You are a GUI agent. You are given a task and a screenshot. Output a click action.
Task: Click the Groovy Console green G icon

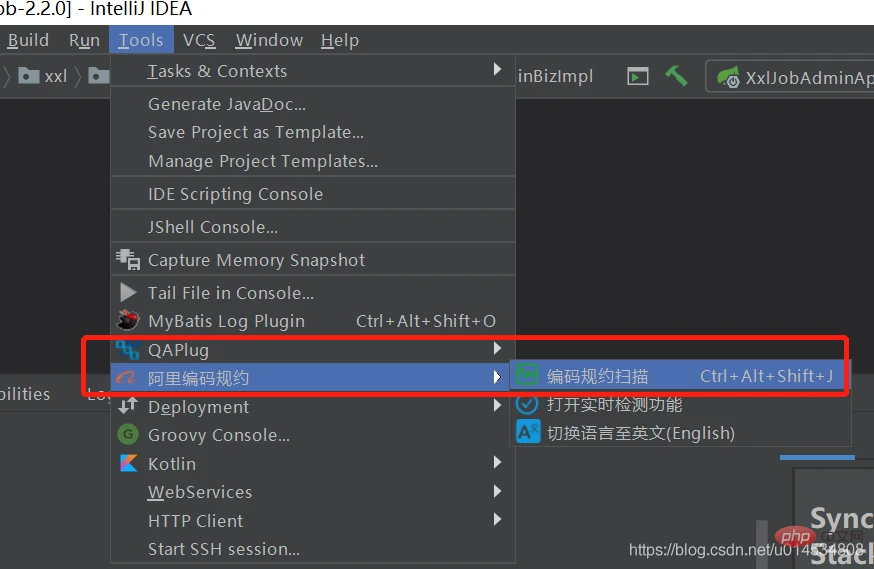pyautogui.click(x=128, y=434)
